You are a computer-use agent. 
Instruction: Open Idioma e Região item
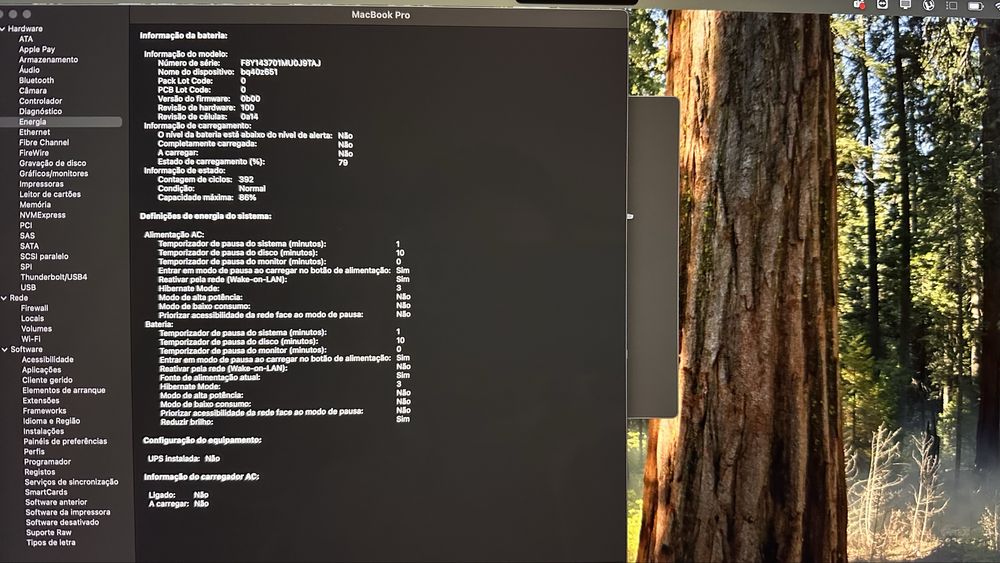click(x=52, y=421)
